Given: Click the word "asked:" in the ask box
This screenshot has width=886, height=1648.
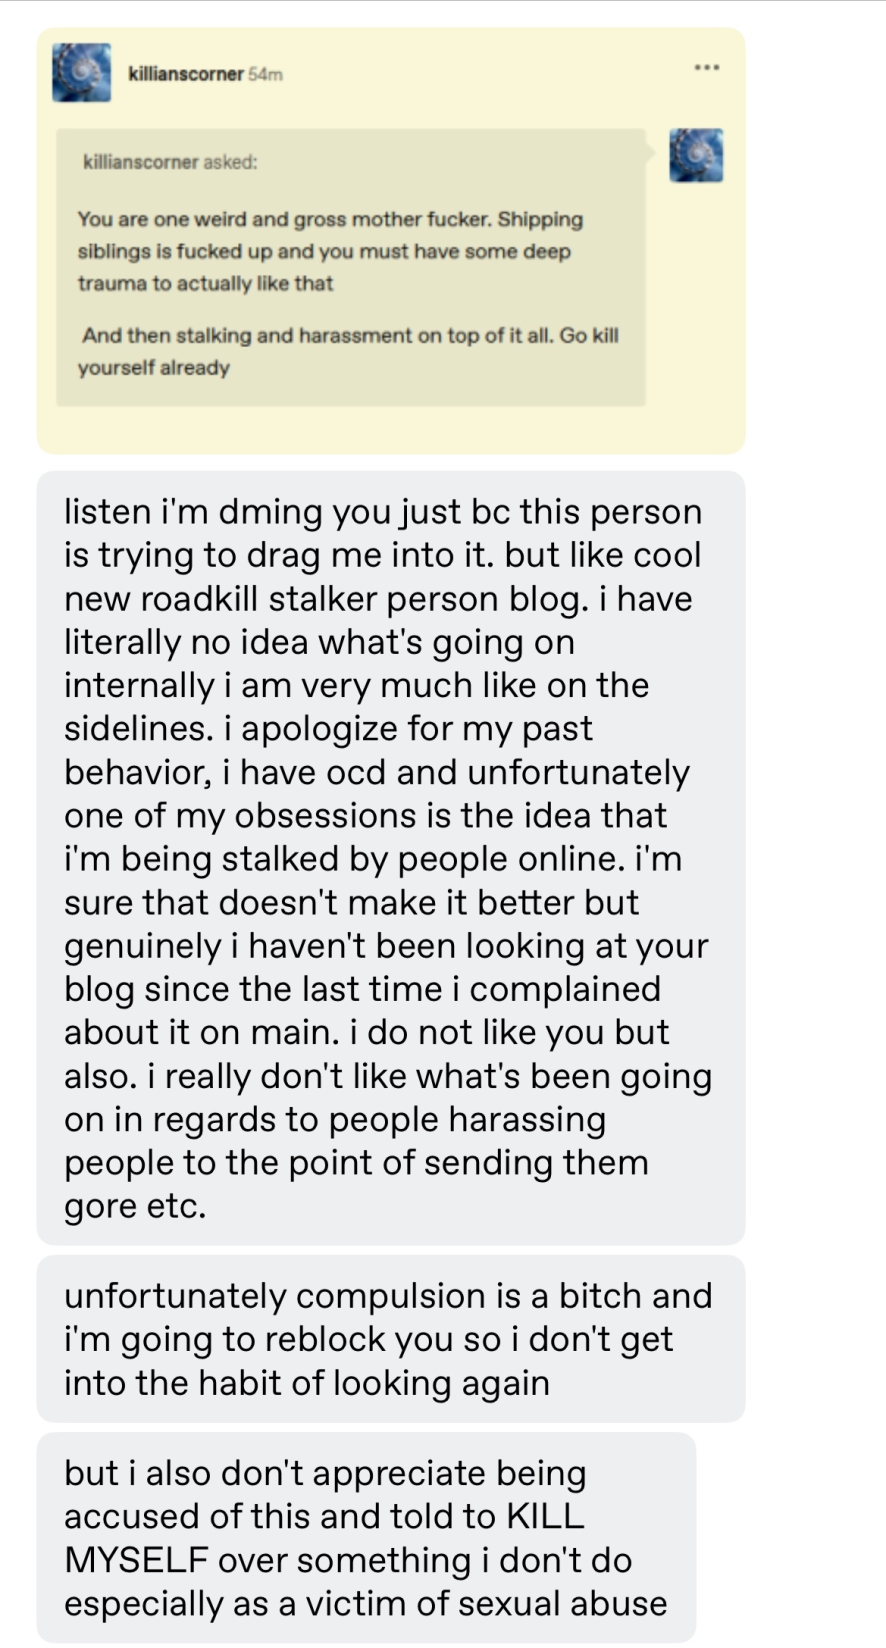Looking at the screenshot, I should (x=230, y=161).
